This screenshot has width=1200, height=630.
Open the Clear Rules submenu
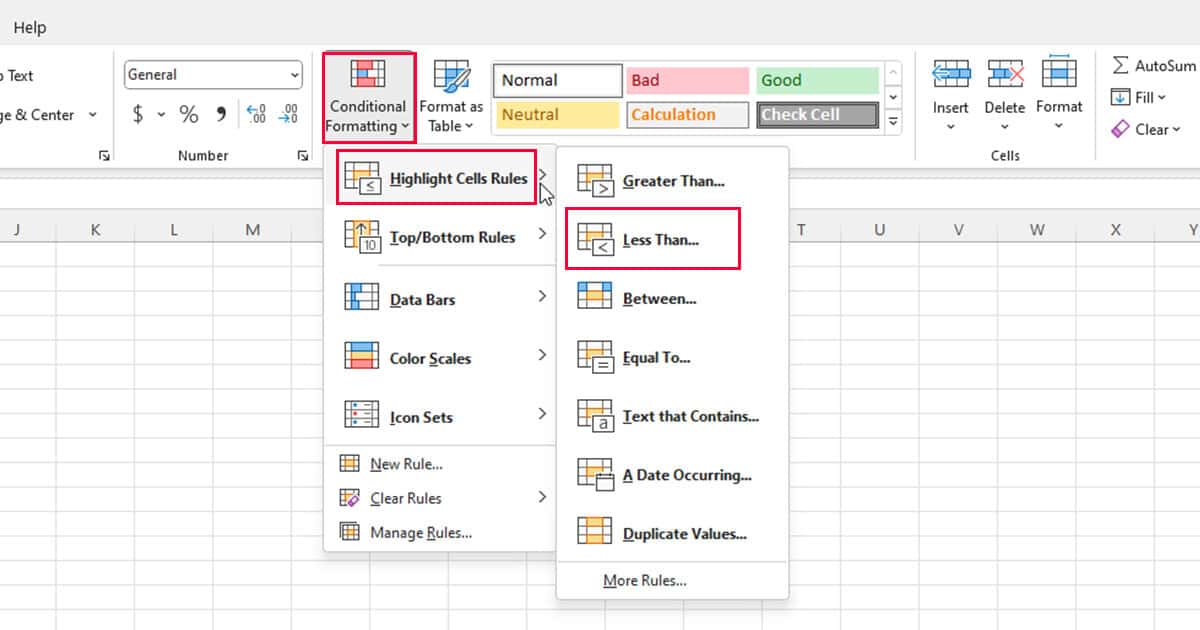coord(441,498)
